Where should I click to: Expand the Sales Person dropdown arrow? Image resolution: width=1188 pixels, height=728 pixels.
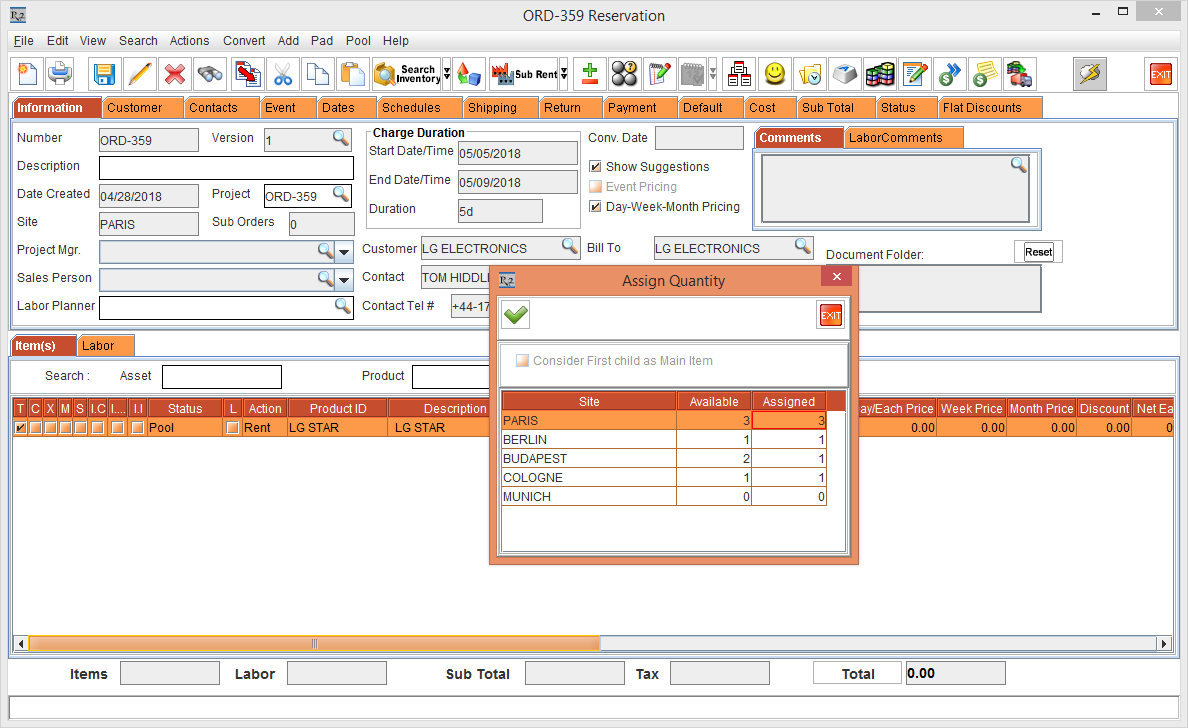(x=344, y=279)
